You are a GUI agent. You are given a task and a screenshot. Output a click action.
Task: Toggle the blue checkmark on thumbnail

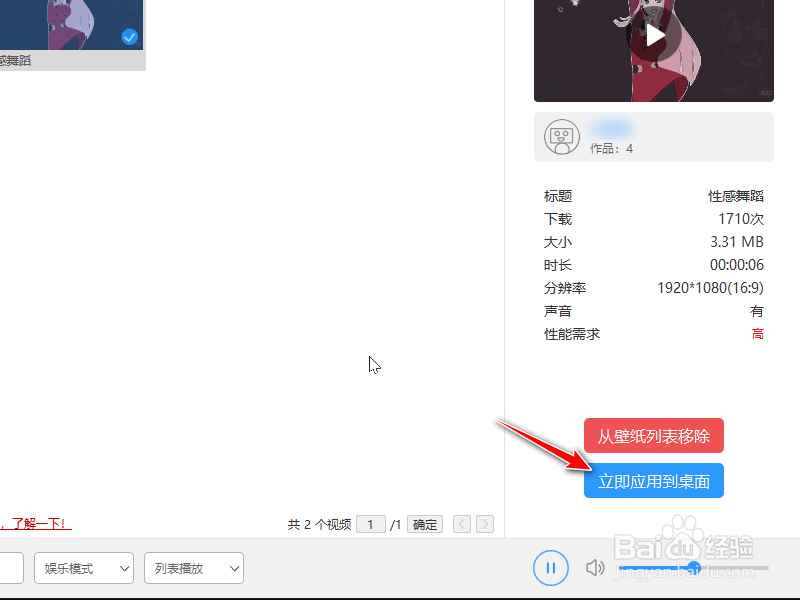point(130,37)
